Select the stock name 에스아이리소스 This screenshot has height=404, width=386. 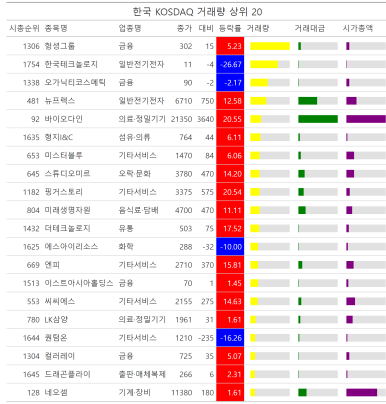click(x=71, y=247)
